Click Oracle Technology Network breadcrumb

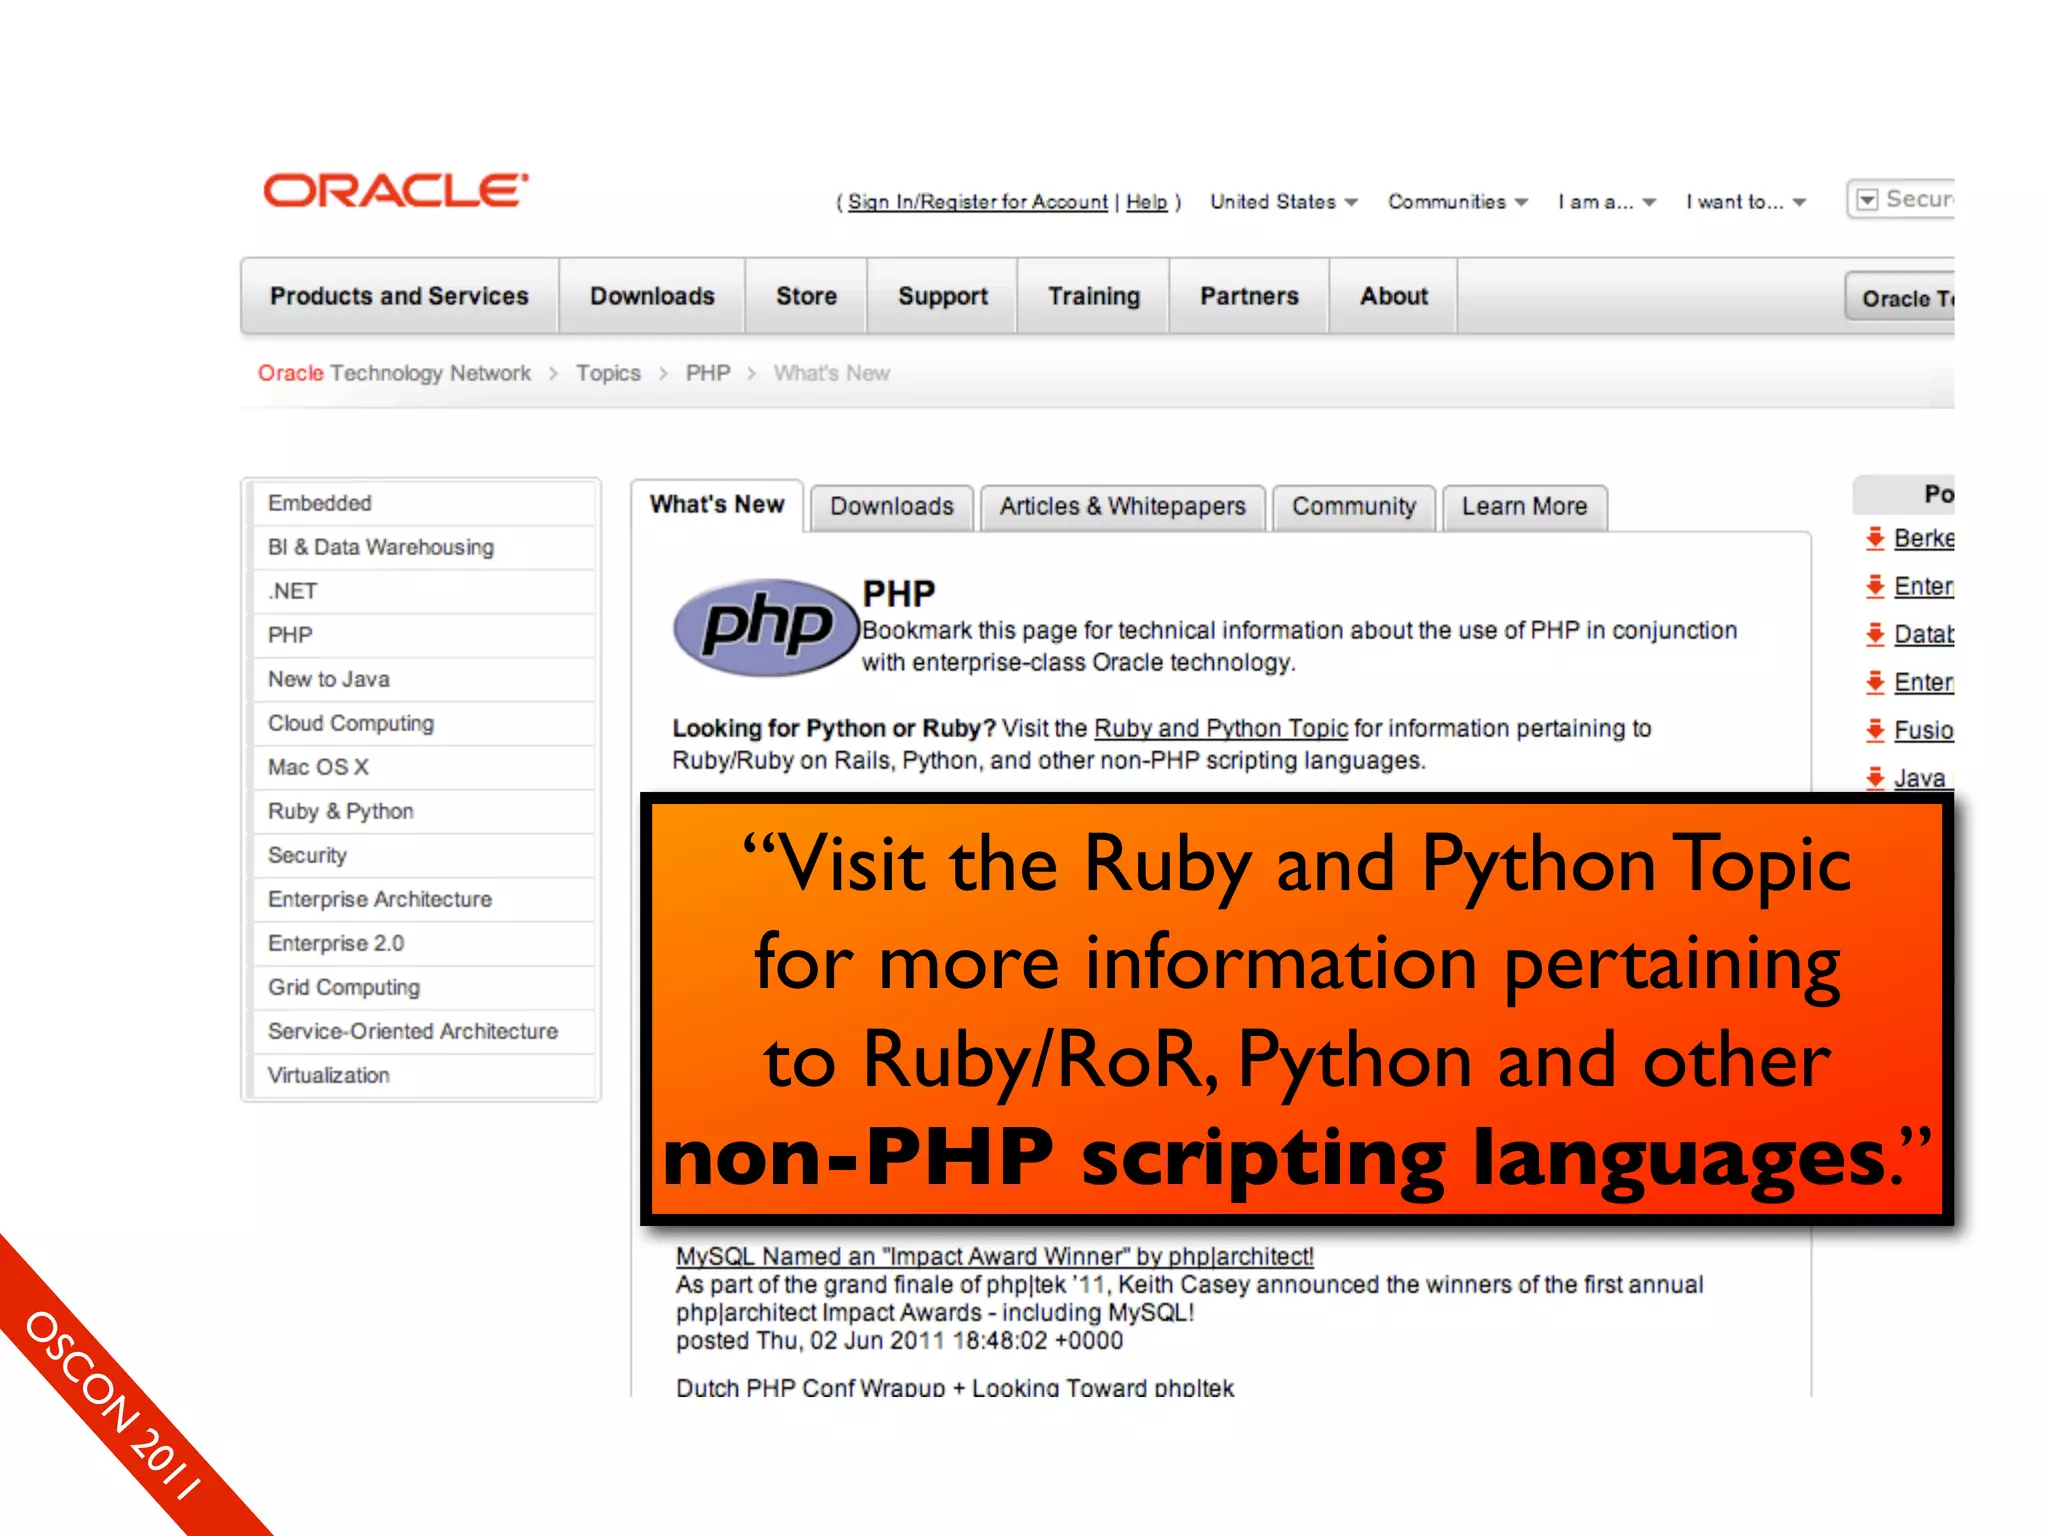pyautogui.click(x=394, y=373)
